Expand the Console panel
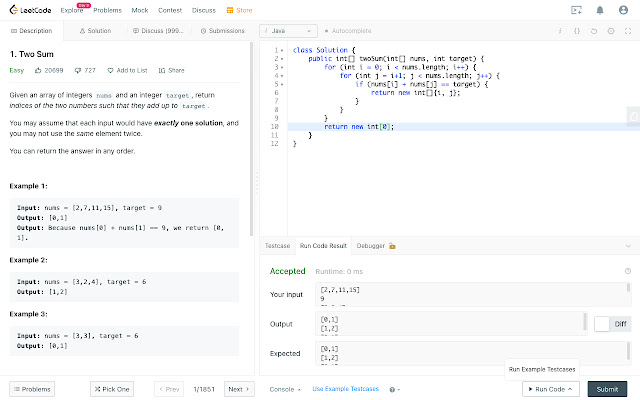 click(285, 389)
